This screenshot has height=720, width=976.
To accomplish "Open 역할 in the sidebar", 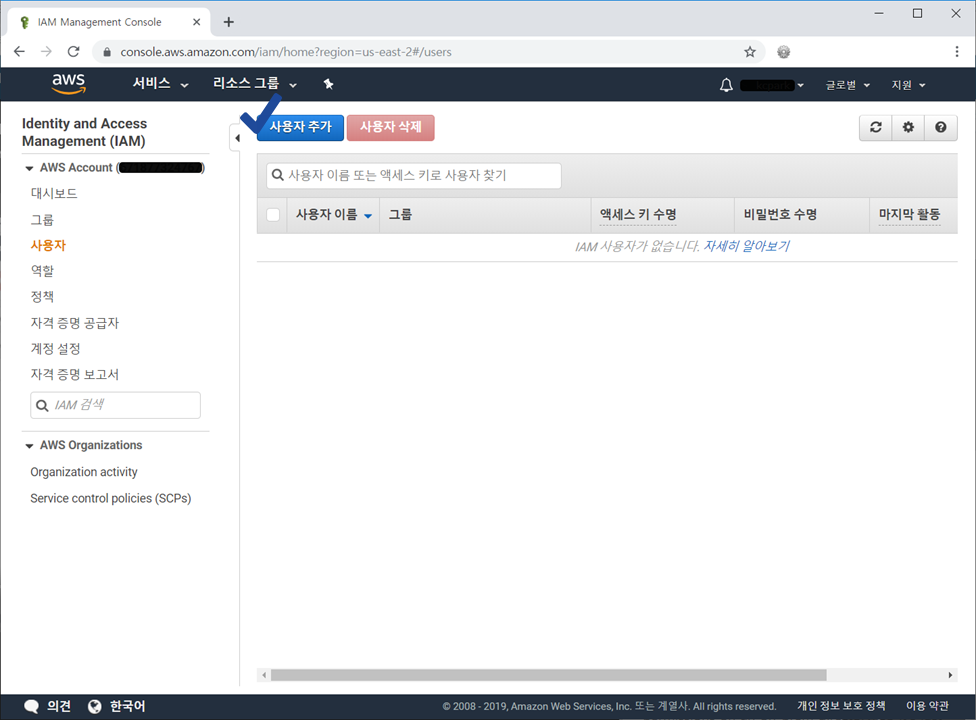I will point(42,271).
